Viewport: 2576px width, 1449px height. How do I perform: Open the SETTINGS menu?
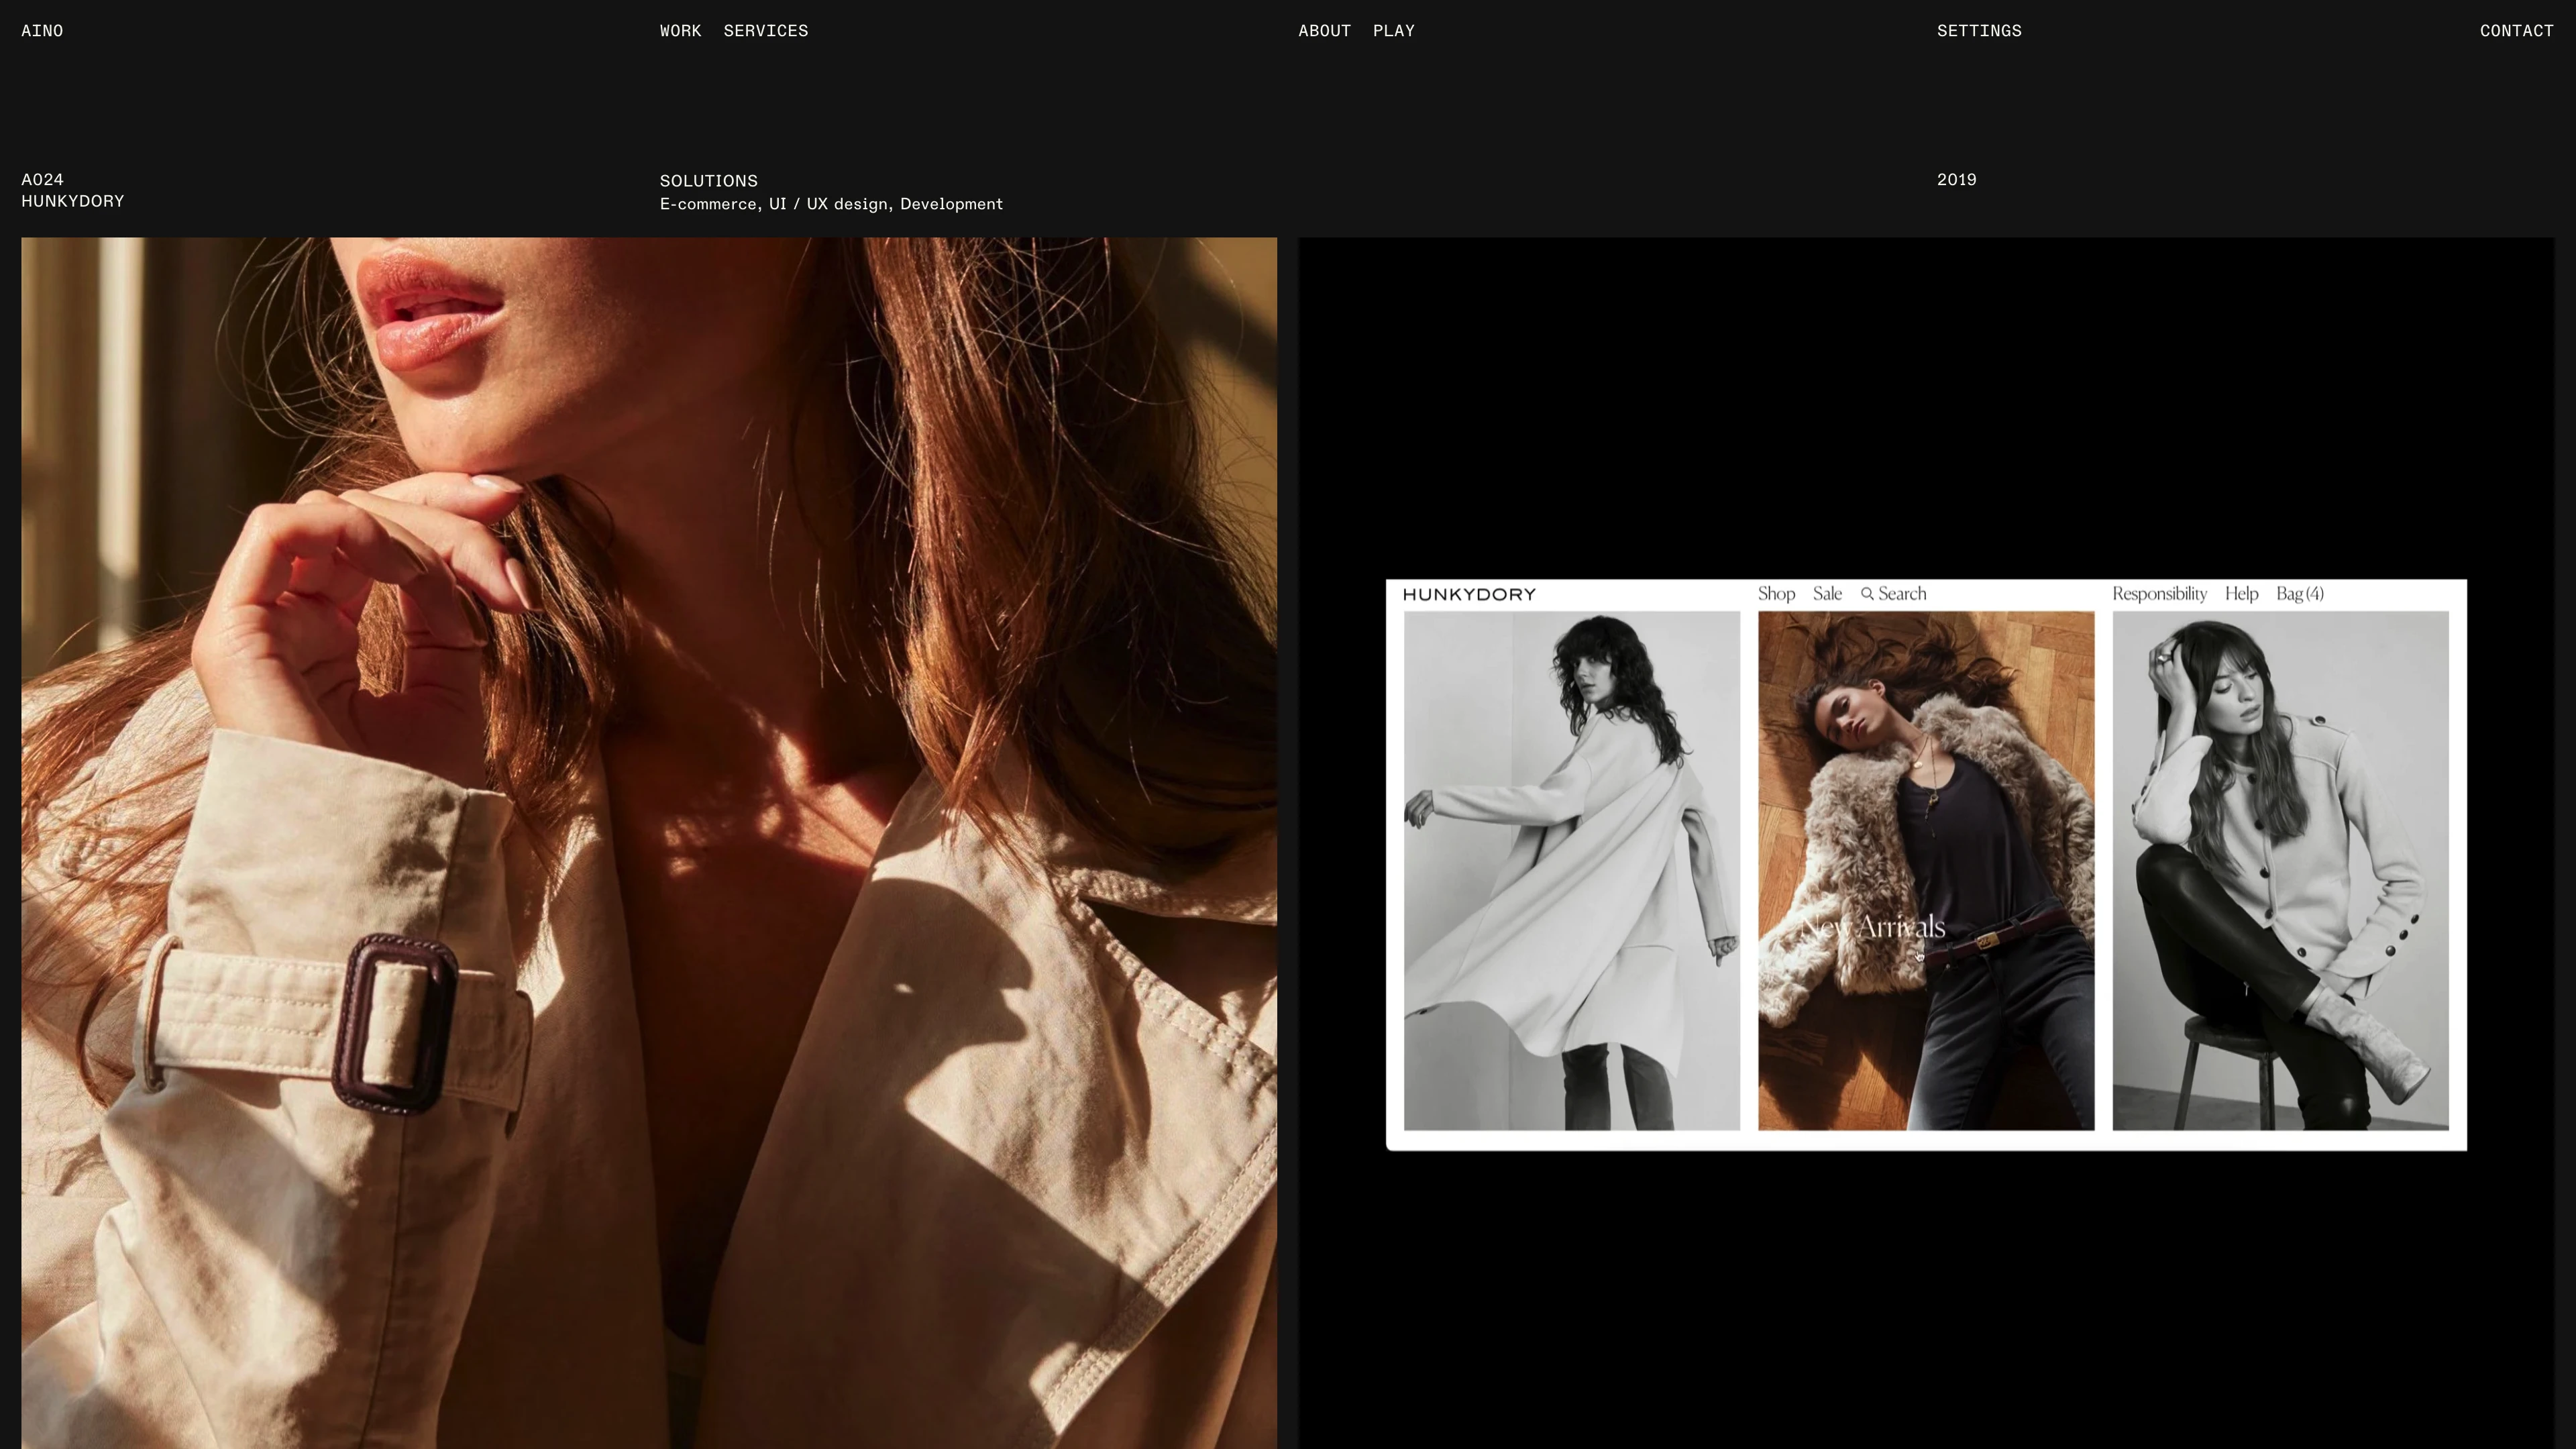(1978, 31)
